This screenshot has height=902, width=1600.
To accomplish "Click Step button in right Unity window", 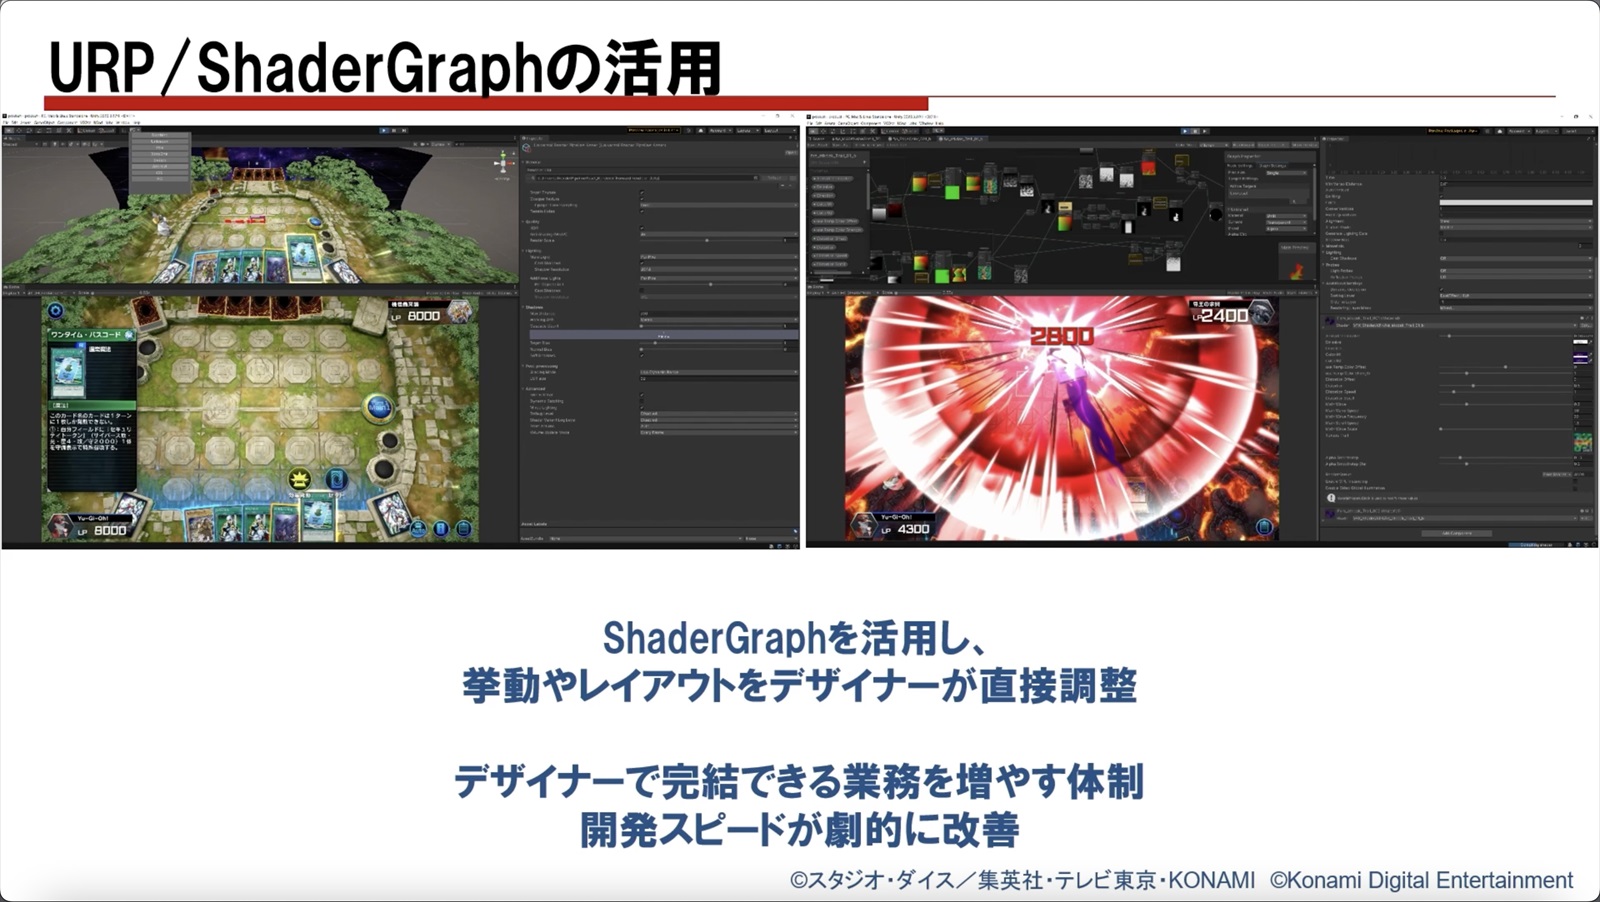I will (x=1205, y=131).
